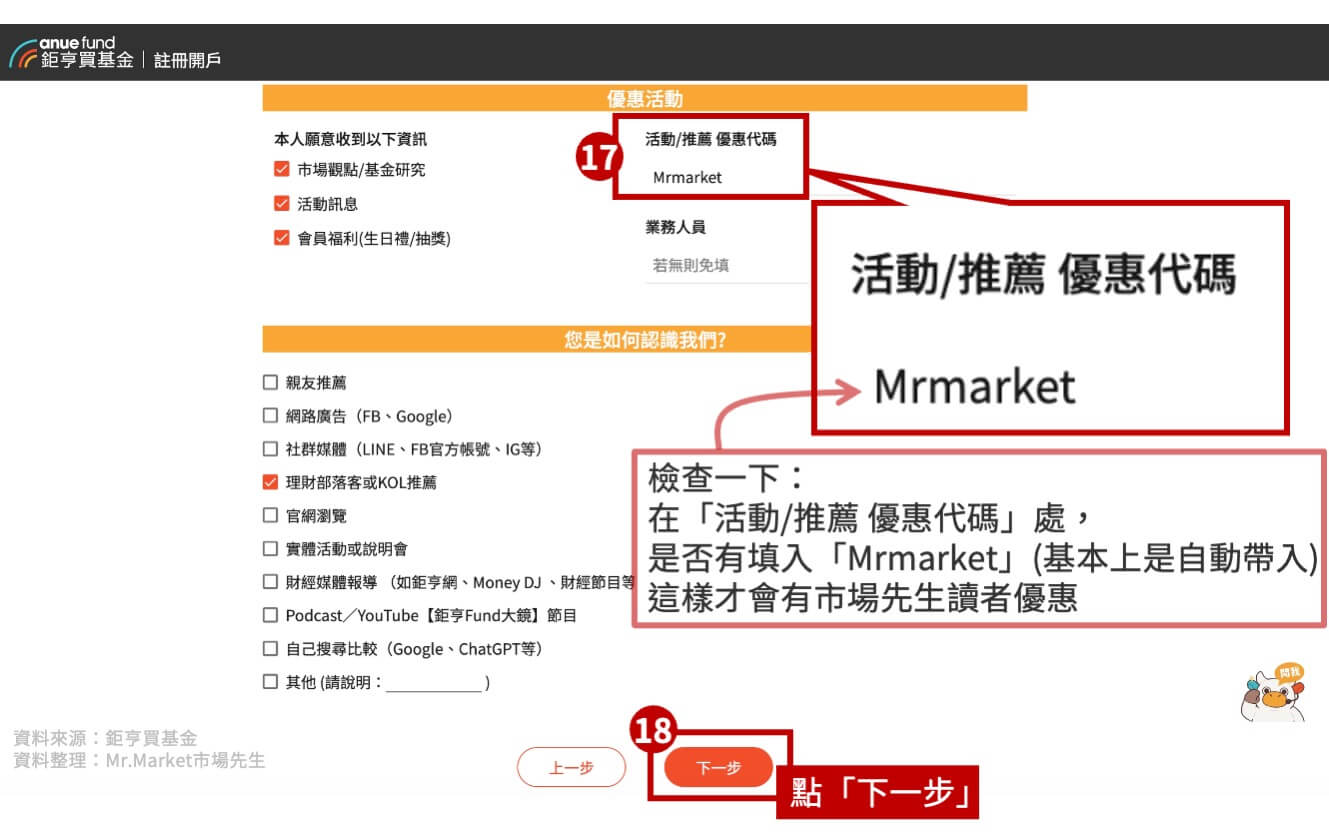Focus the 業務人員 input field
This screenshot has width=1329, height=837.
(725, 266)
